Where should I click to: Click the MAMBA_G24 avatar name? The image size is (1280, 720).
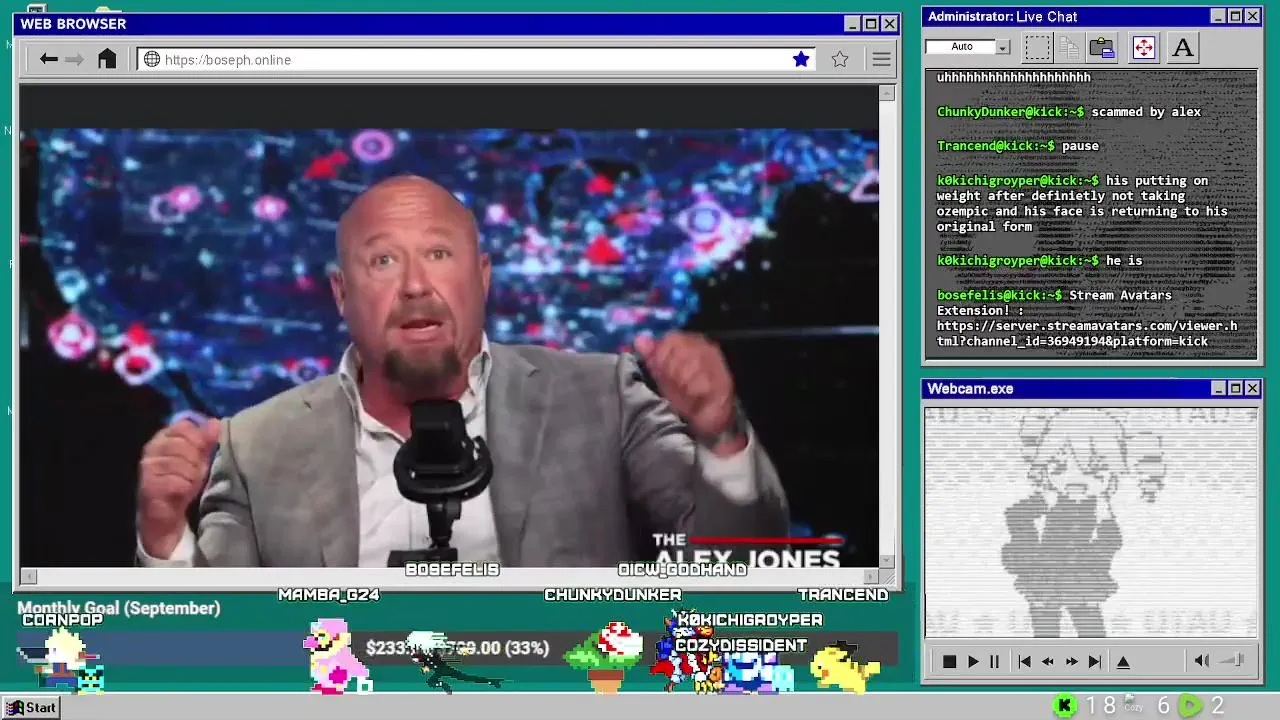pos(329,595)
